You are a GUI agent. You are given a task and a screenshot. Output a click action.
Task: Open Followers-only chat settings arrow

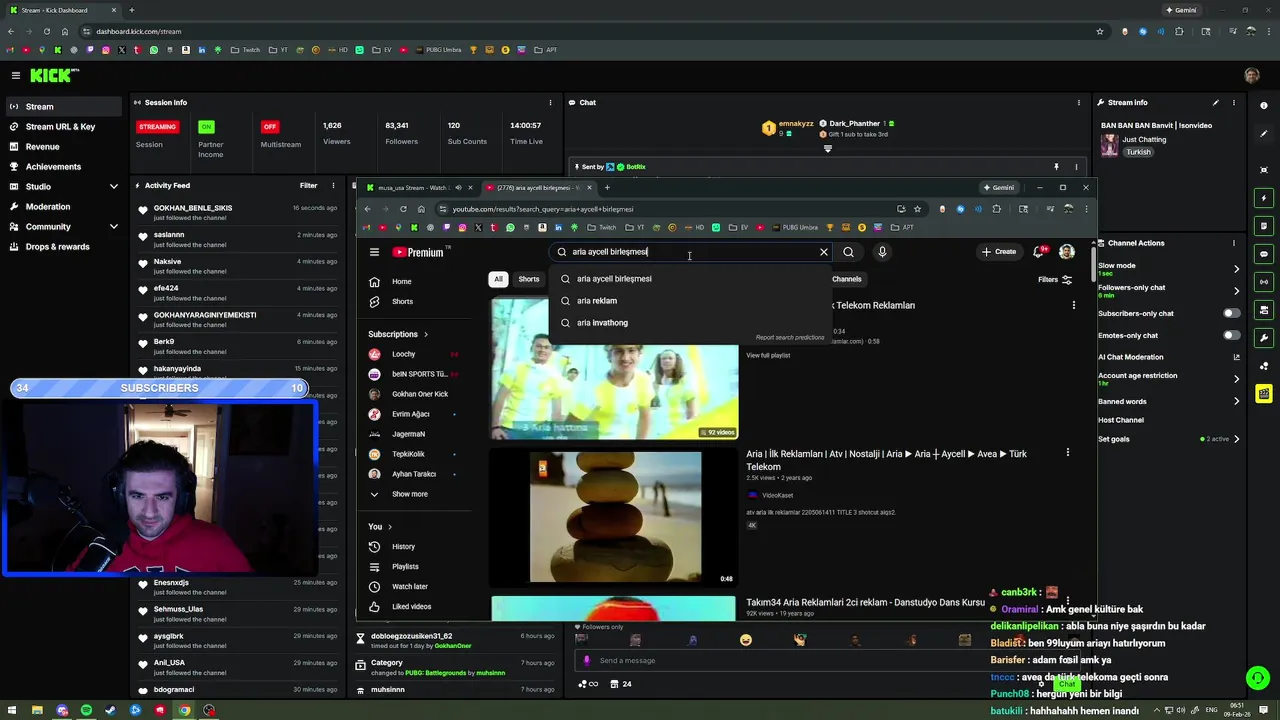(x=1236, y=291)
